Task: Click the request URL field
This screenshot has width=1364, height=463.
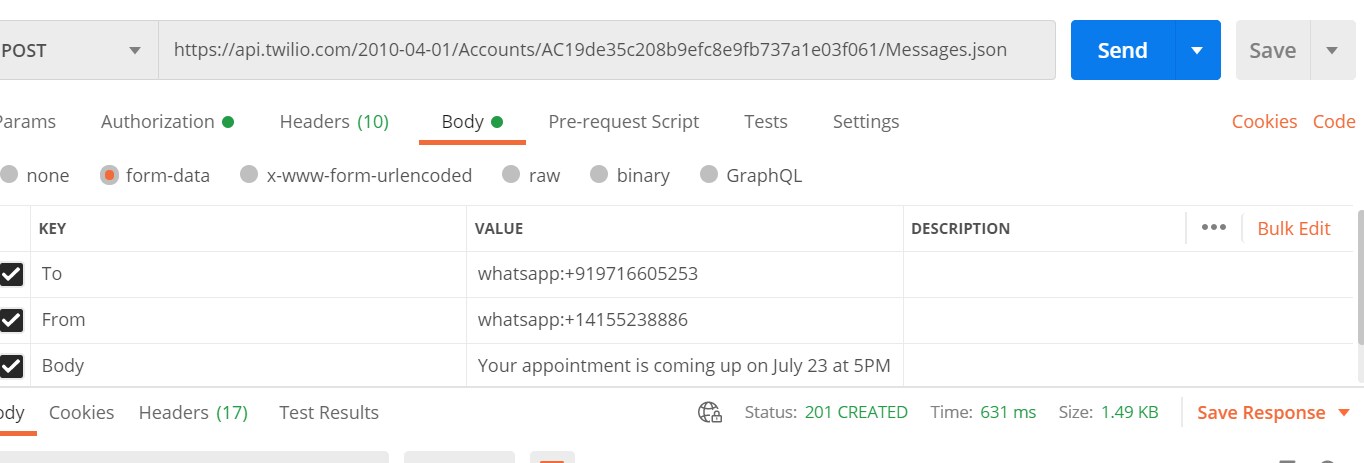Action: pyautogui.click(x=607, y=50)
